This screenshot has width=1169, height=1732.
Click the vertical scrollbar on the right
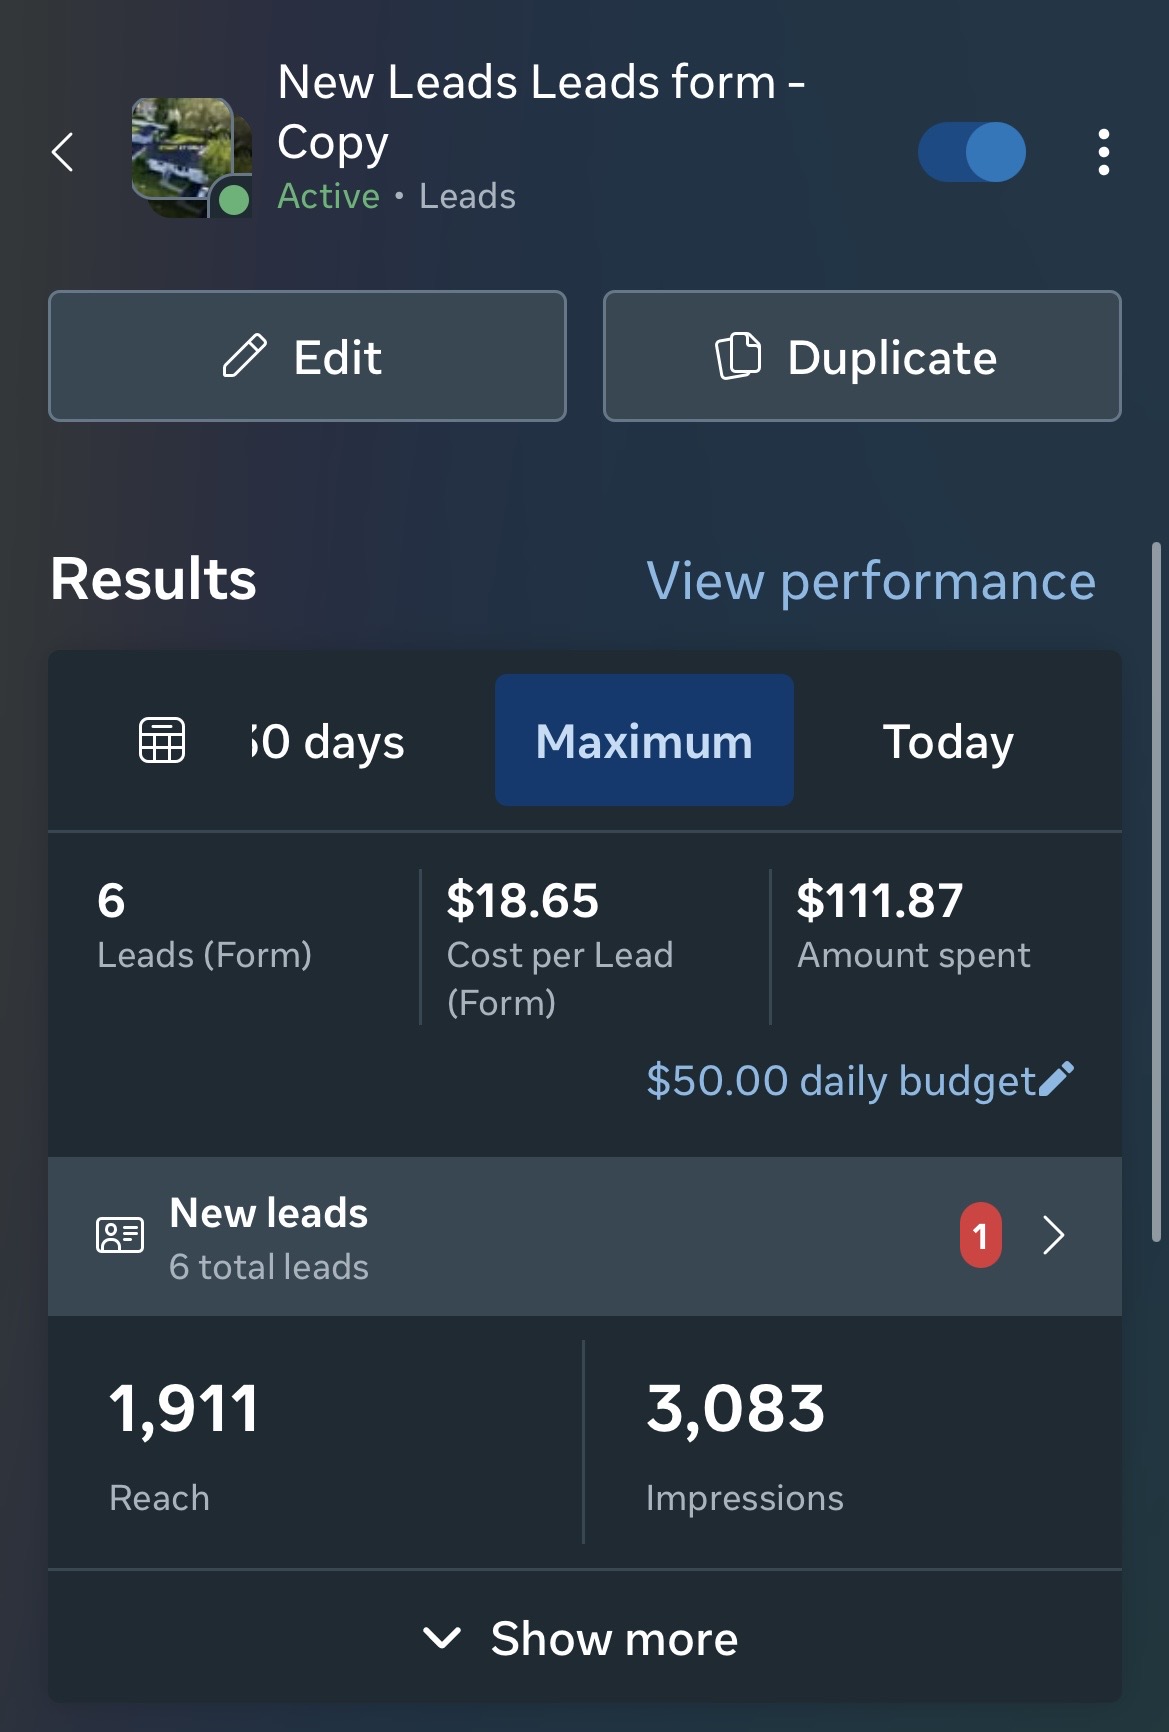click(x=1157, y=892)
